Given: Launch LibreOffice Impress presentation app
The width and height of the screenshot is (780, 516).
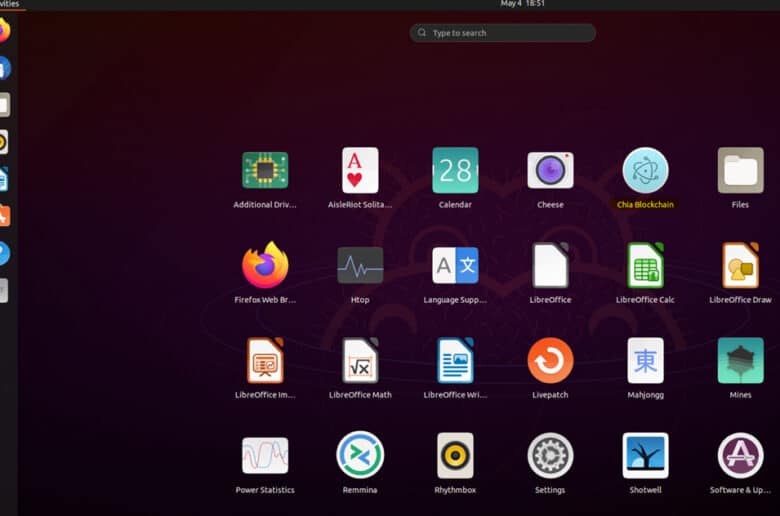Looking at the screenshot, I should (x=265, y=360).
